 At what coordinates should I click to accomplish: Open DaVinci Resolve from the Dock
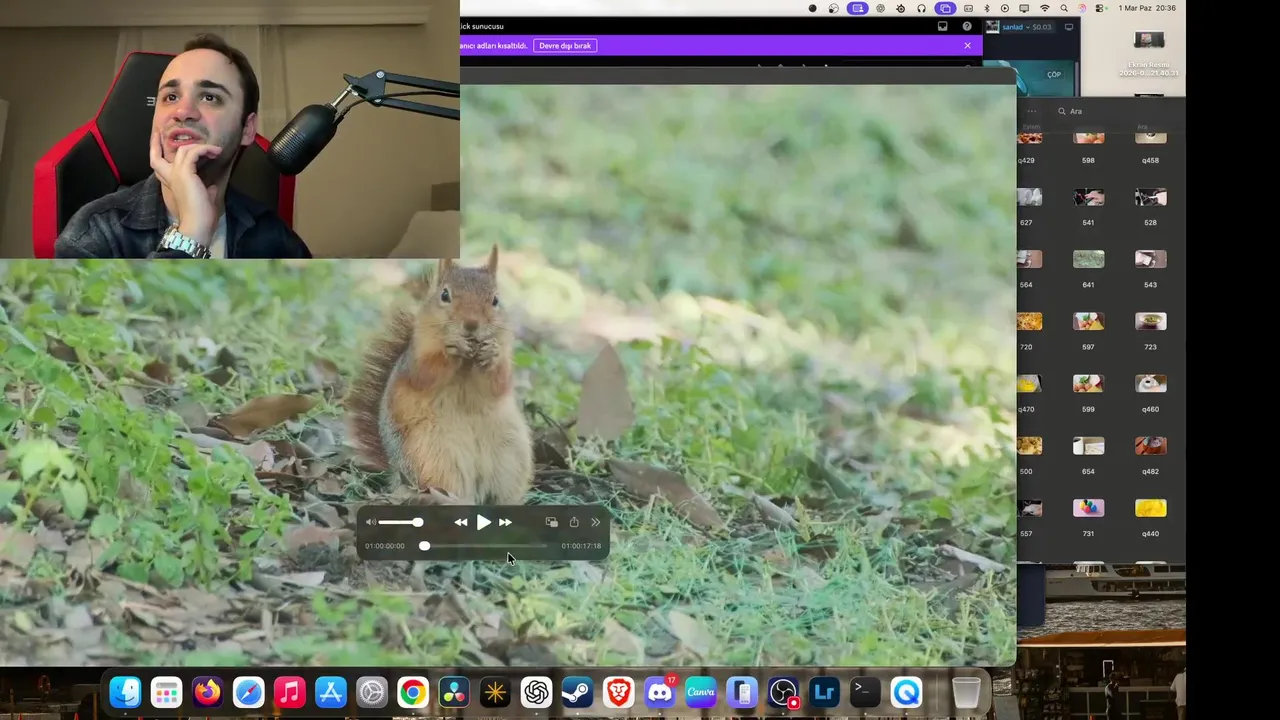click(x=453, y=692)
